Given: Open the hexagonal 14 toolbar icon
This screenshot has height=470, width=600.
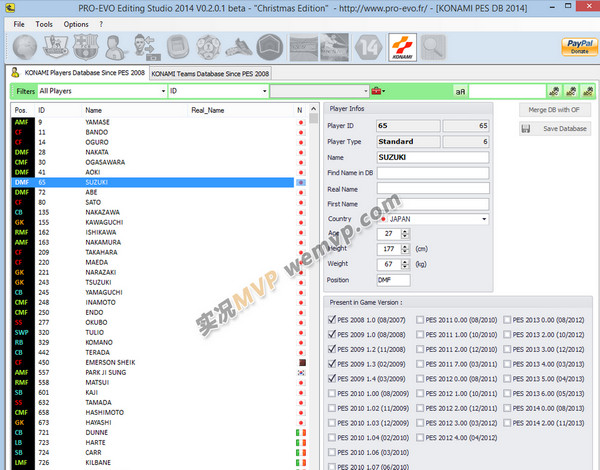Looking at the screenshot, I should pos(368,47).
